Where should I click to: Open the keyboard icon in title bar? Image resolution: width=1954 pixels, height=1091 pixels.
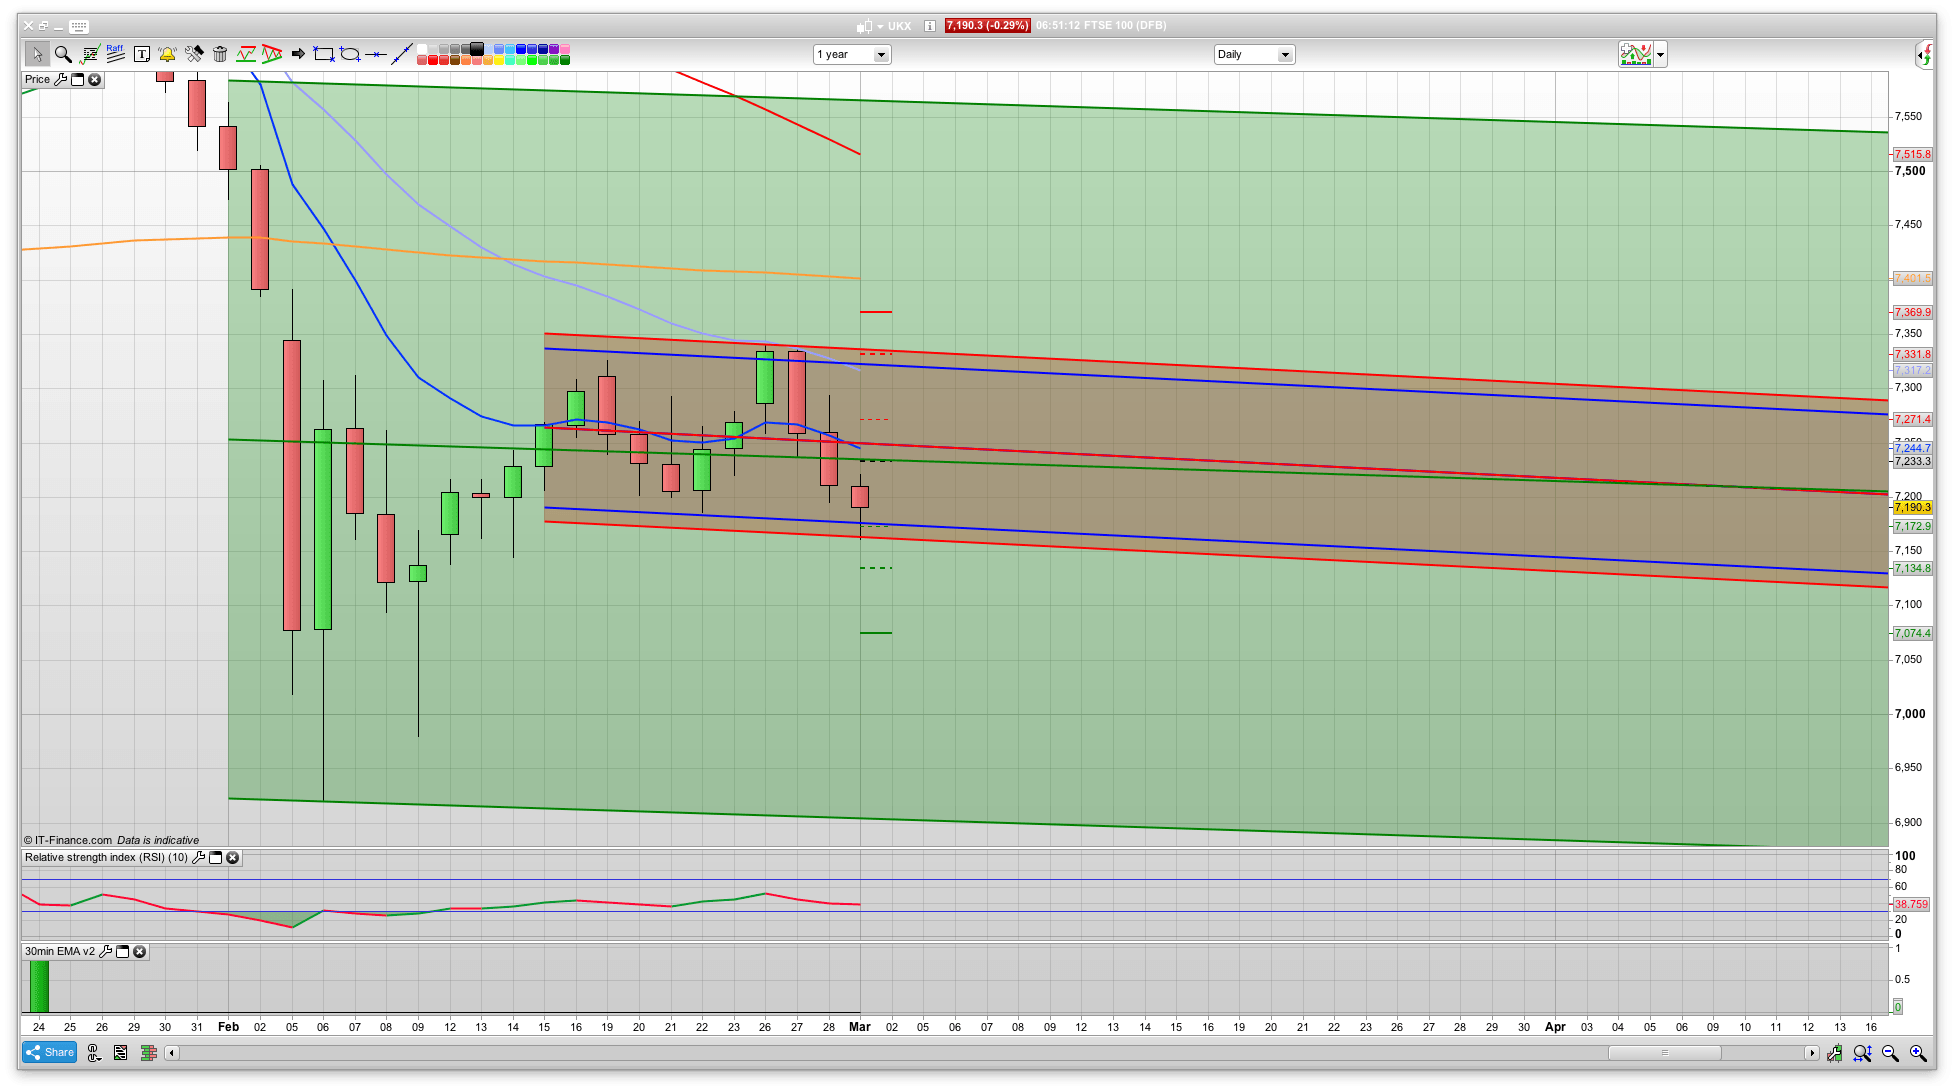coord(79,26)
